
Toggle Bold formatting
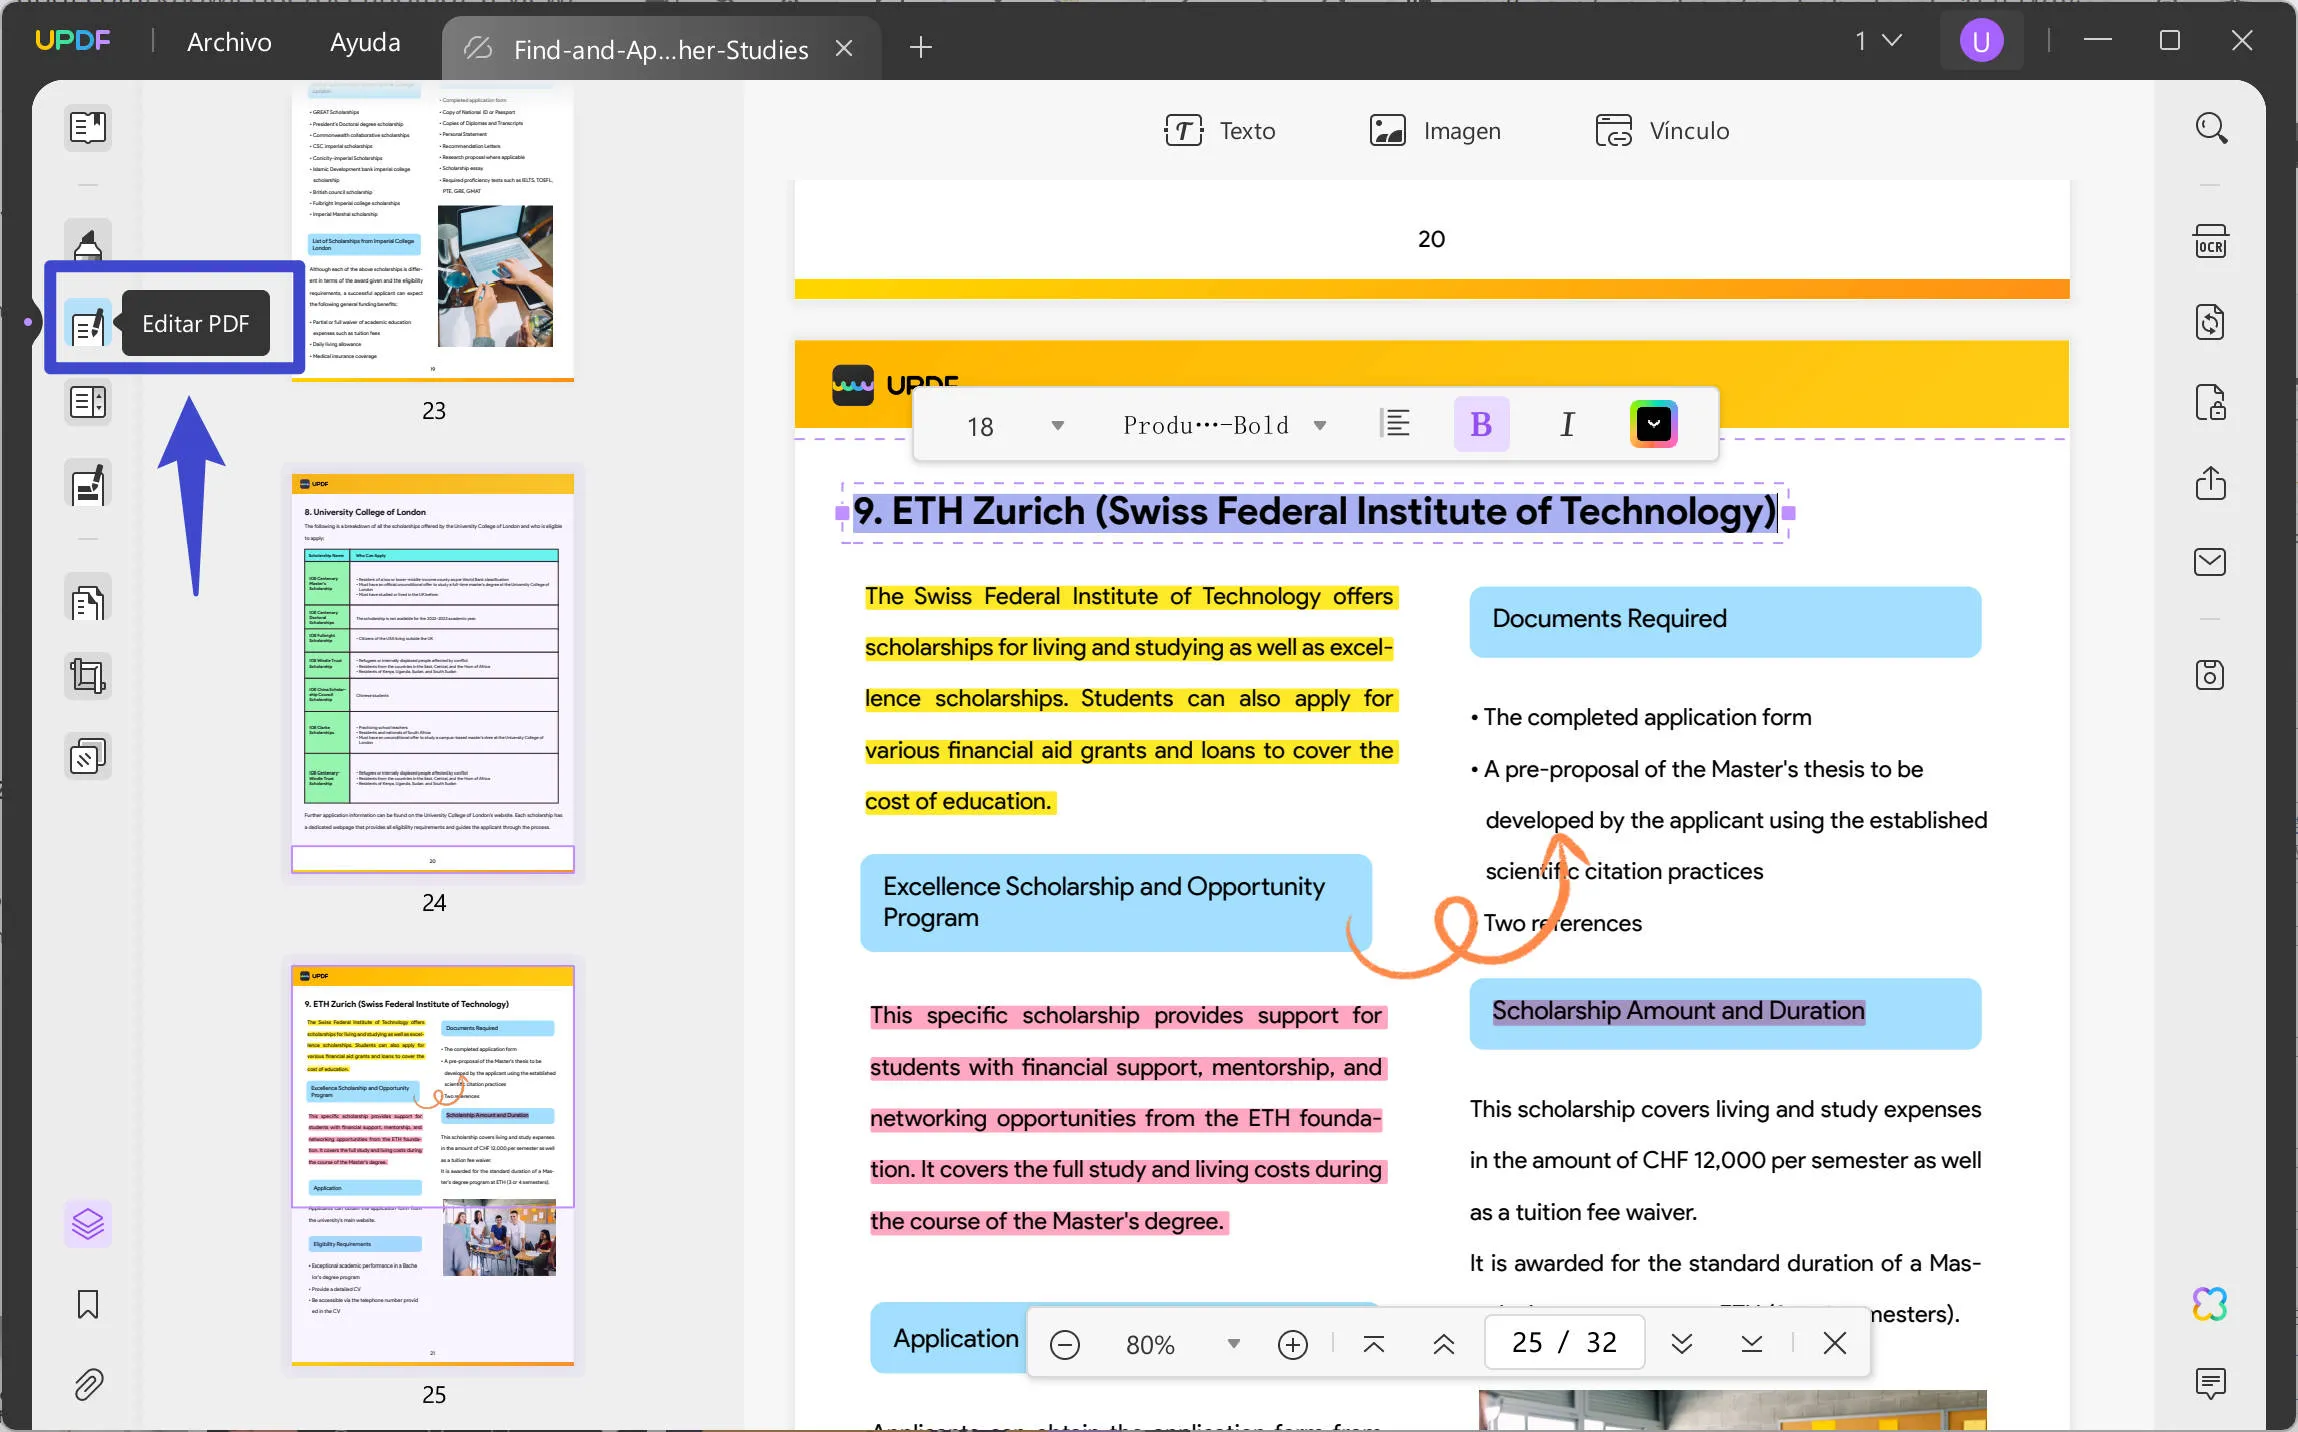pyautogui.click(x=1481, y=424)
